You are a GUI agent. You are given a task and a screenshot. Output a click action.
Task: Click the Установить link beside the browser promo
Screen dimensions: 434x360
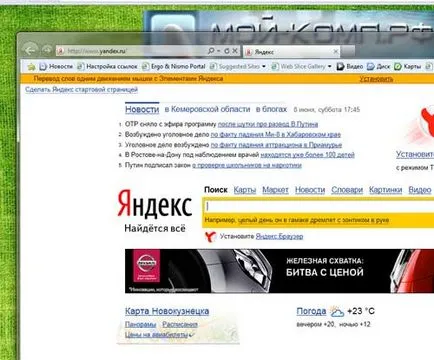415,154
